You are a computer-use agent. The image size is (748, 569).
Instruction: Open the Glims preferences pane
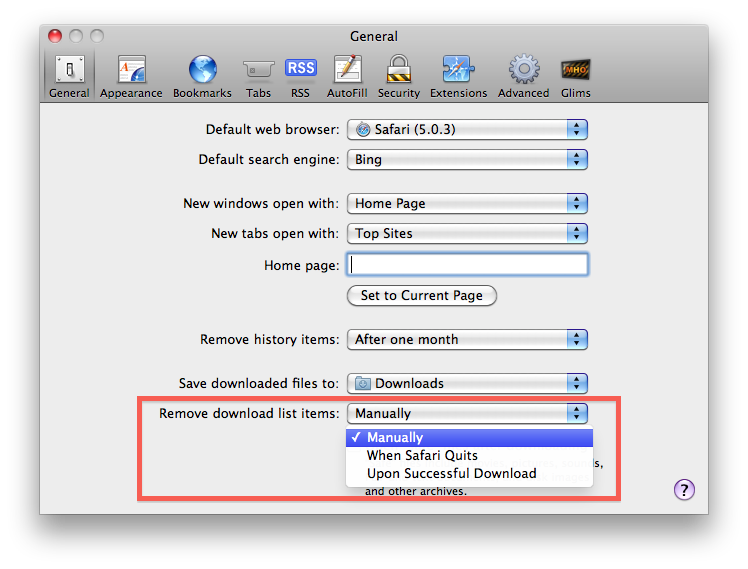[576, 76]
